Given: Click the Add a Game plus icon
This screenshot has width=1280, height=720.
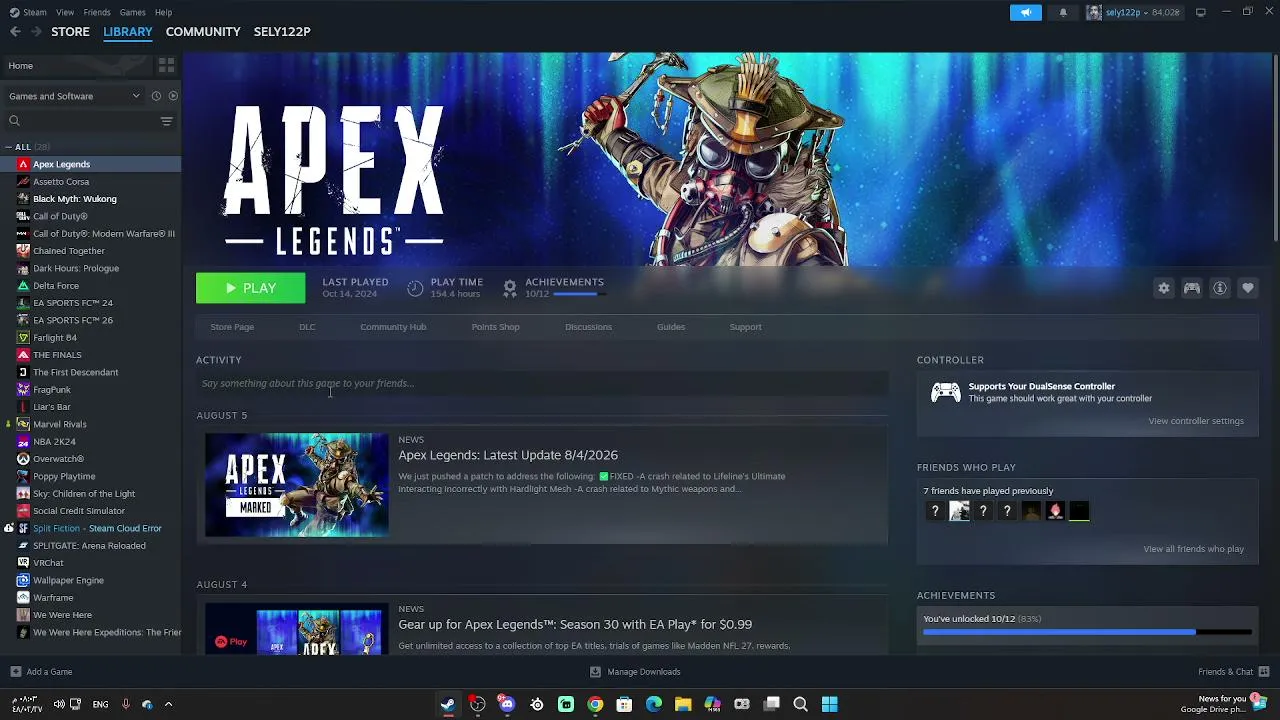Looking at the screenshot, I should [x=15, y=672].
